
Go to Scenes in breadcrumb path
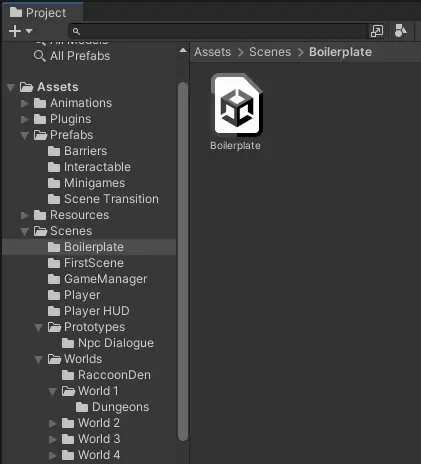click(x=270, y=52)
